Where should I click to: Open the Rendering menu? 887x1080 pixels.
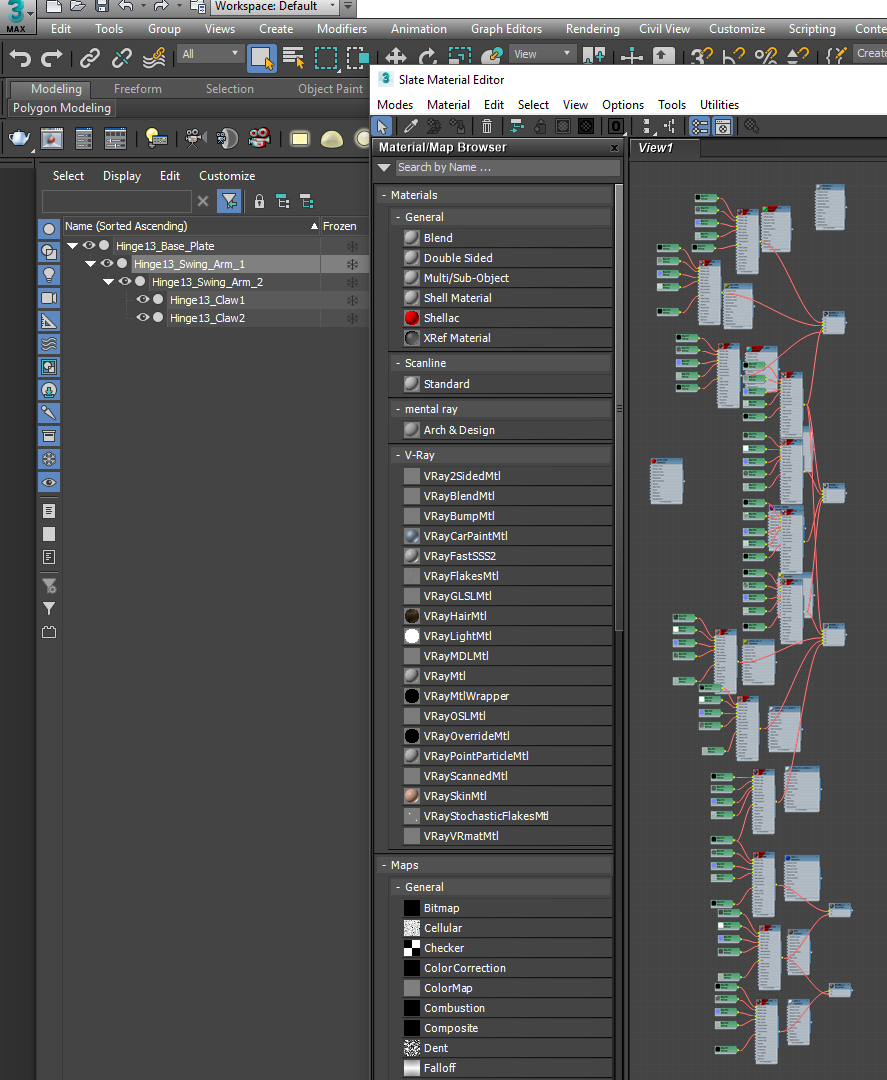click(592, 29)
